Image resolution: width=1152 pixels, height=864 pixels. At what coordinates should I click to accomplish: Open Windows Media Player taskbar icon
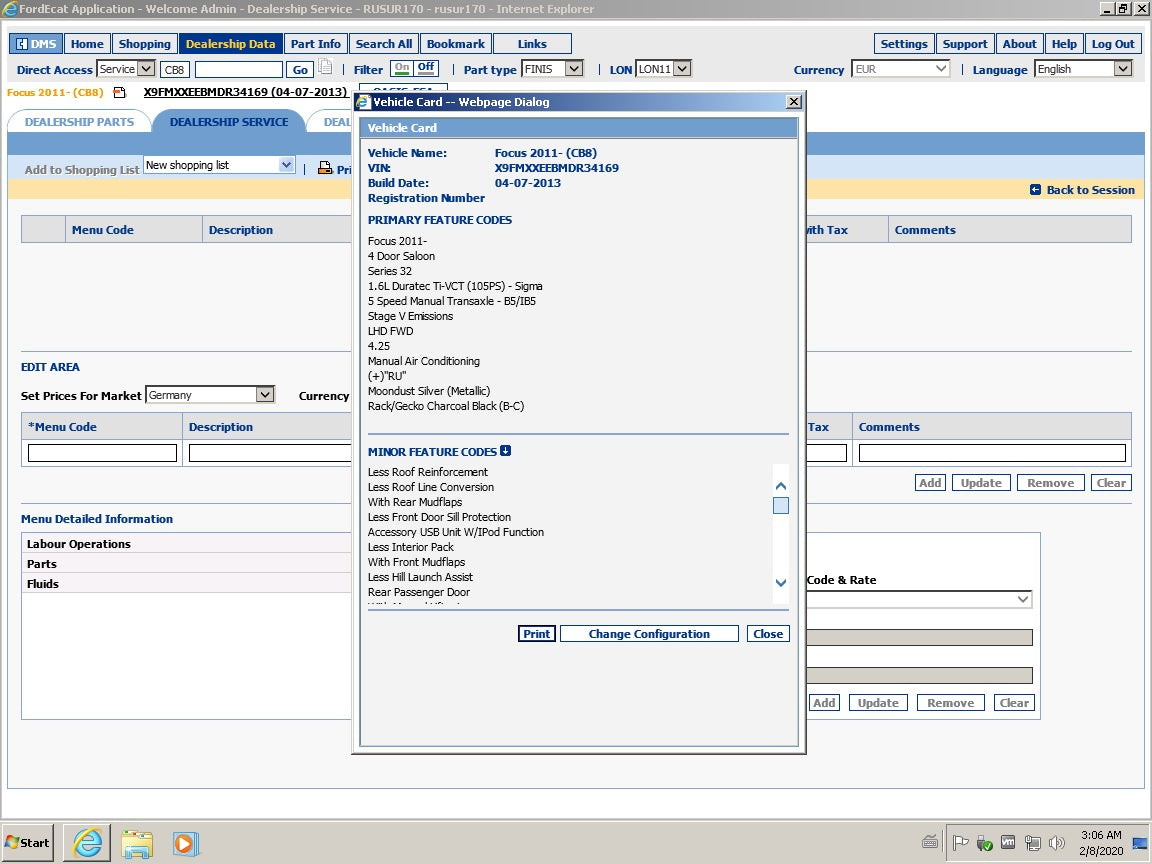(186, 842)
